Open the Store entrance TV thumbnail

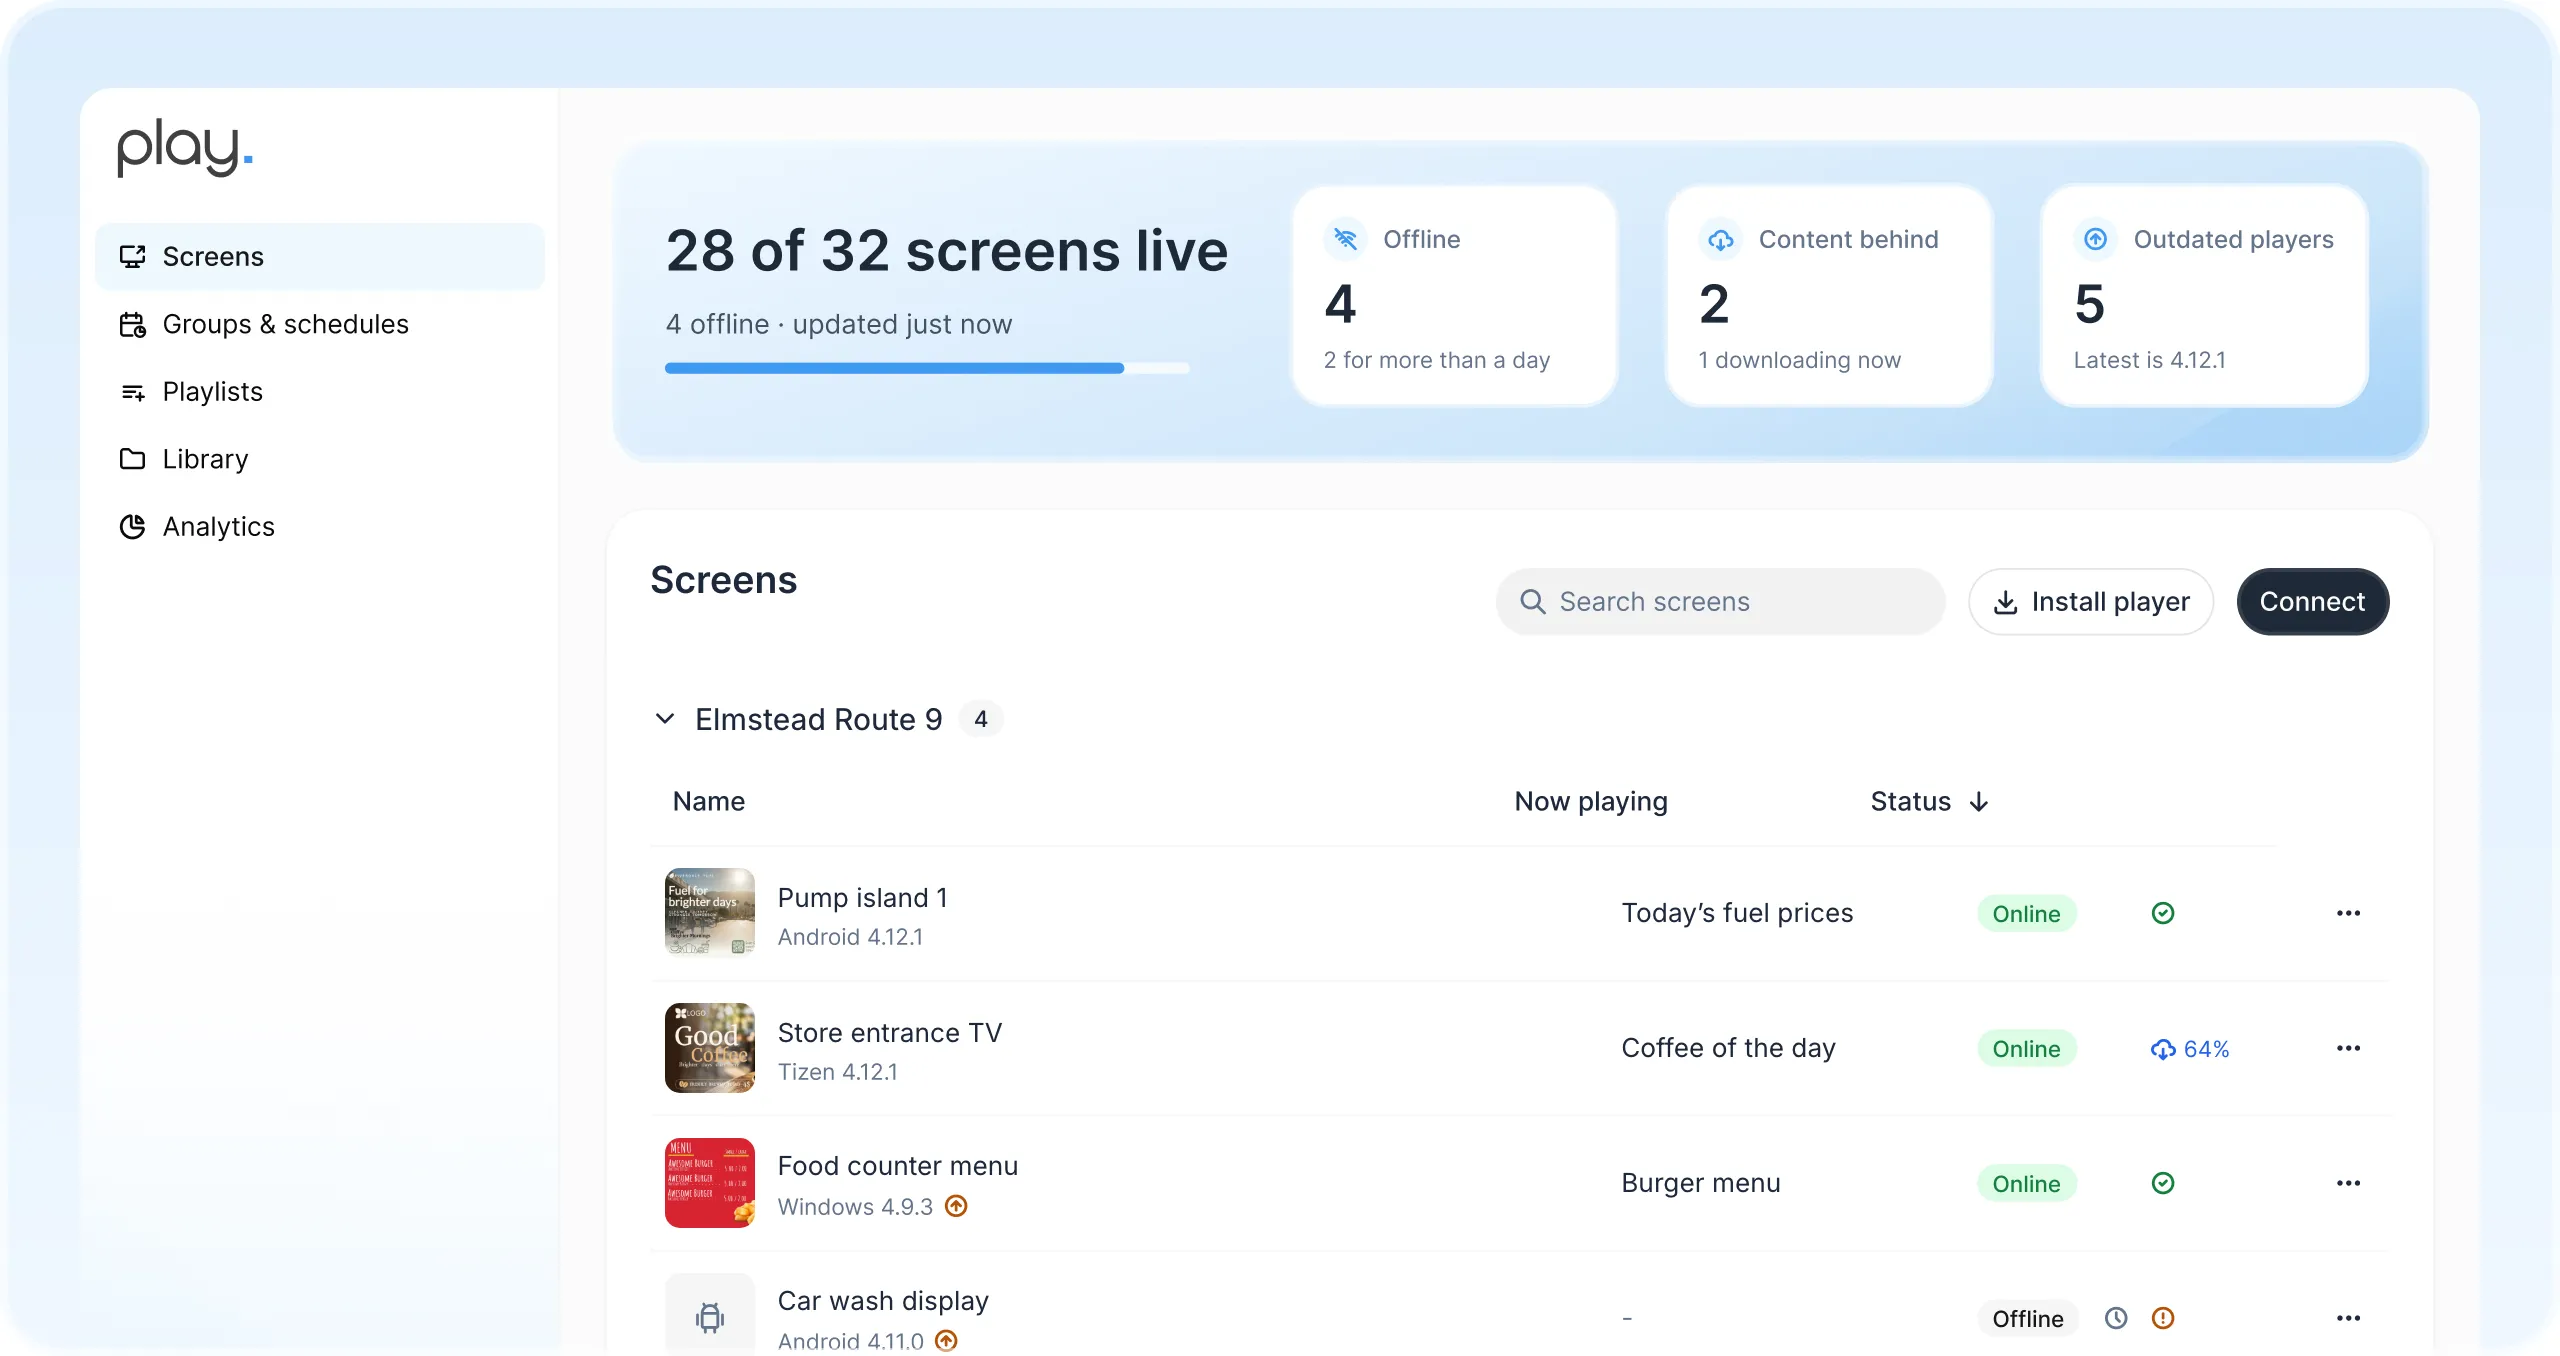coord(710,1048)
